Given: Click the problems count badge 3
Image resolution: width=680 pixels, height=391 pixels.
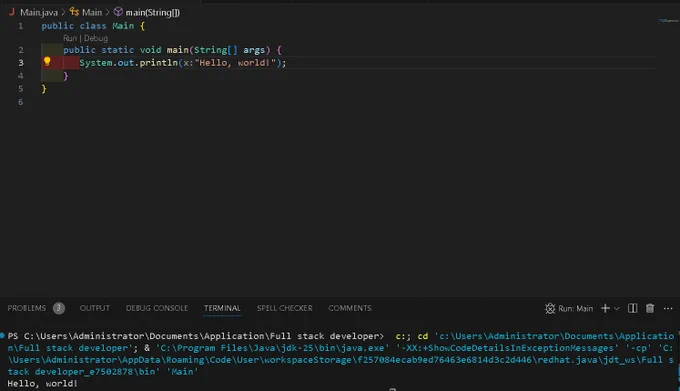Looking at the screenshot, I should (59, 308).
